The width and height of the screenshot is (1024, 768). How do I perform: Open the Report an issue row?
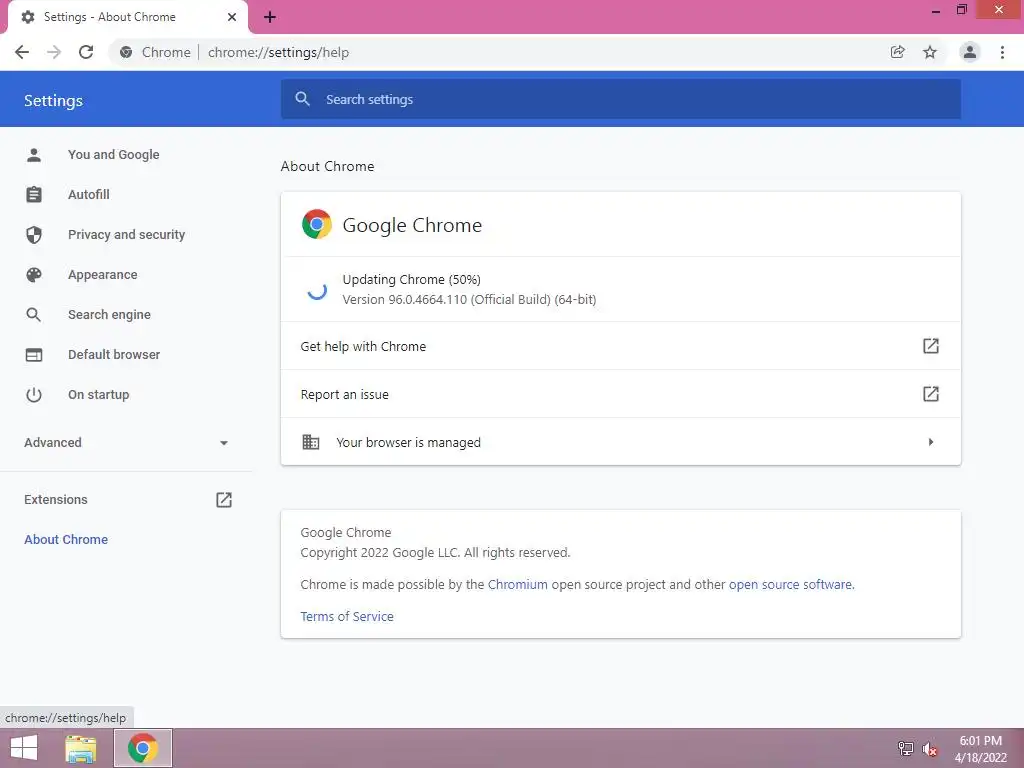pyautogui.click(x=620, y=394)
